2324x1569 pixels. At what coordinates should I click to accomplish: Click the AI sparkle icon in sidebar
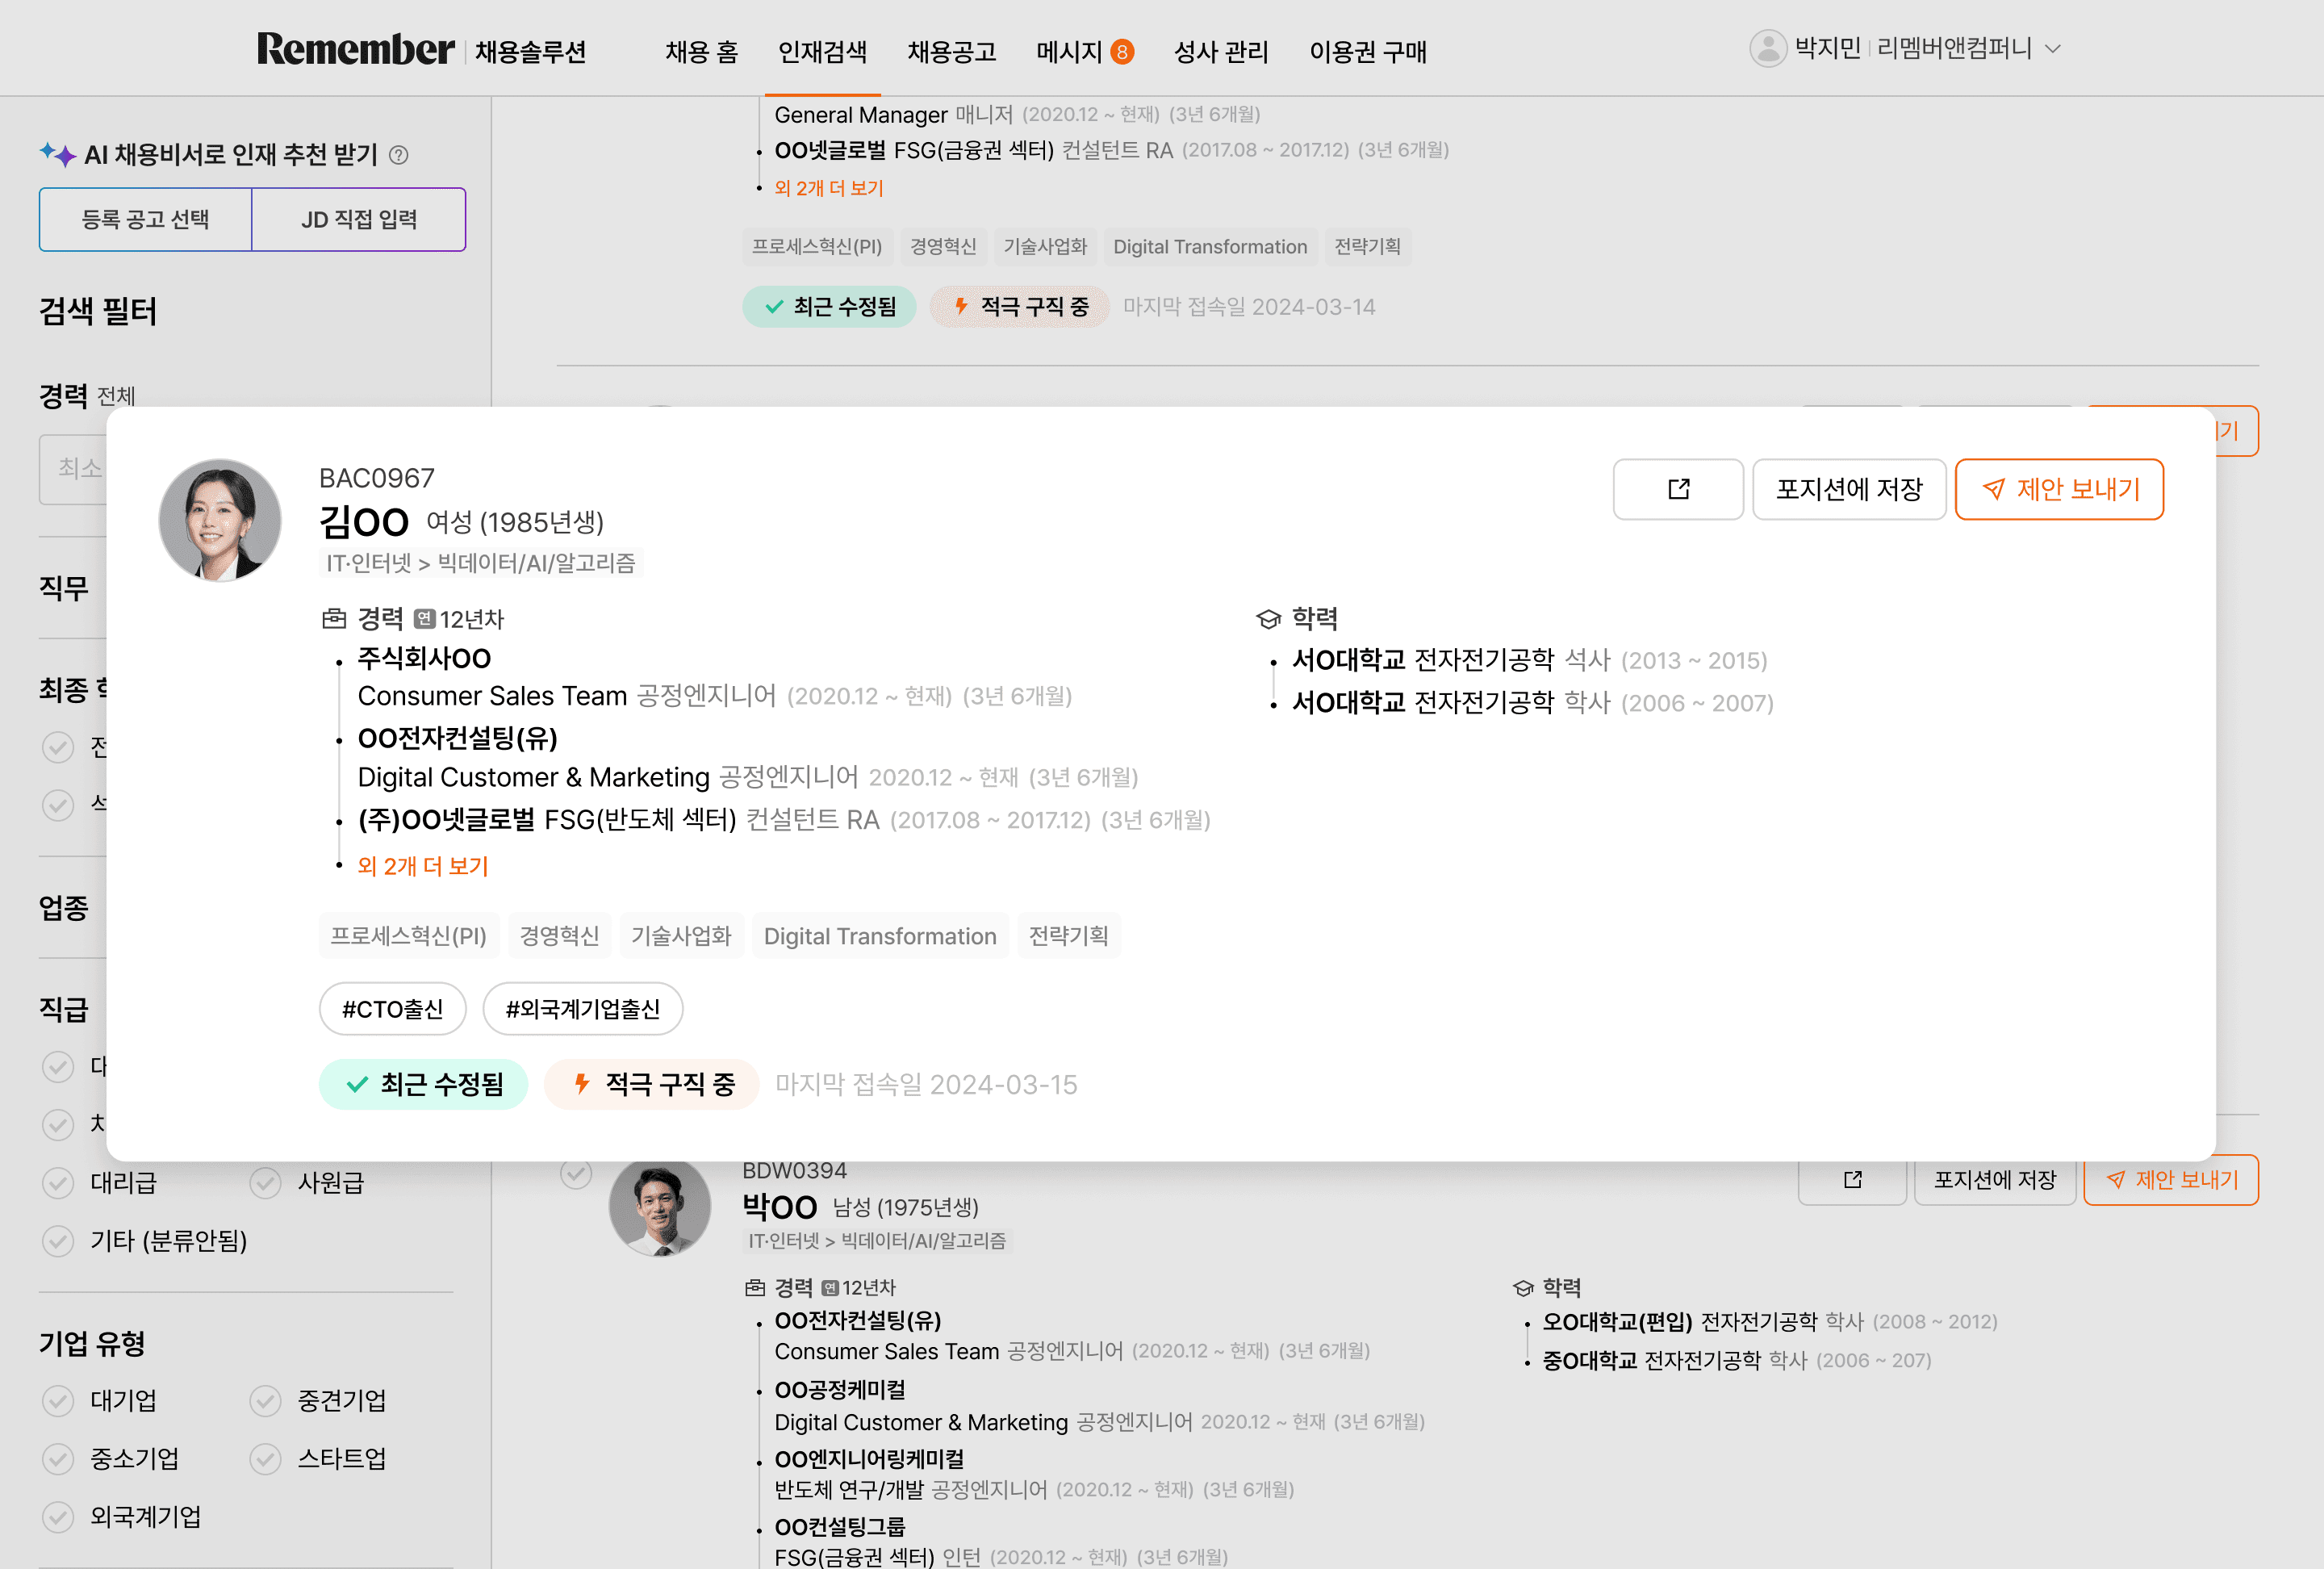[57, 154]
